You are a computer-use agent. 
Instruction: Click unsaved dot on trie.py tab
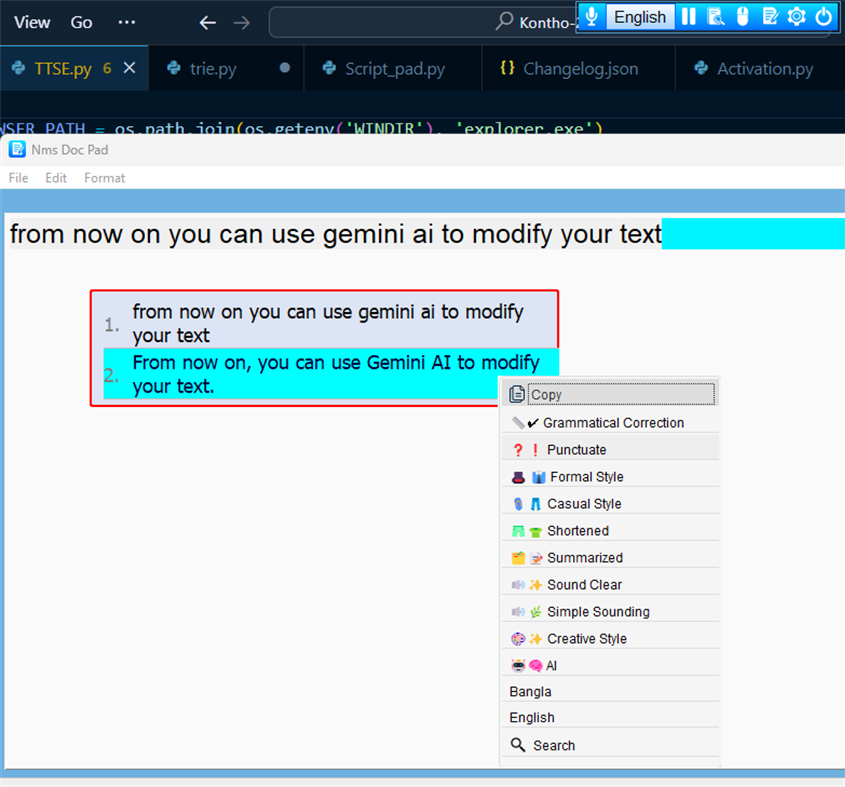click(285, 68)
